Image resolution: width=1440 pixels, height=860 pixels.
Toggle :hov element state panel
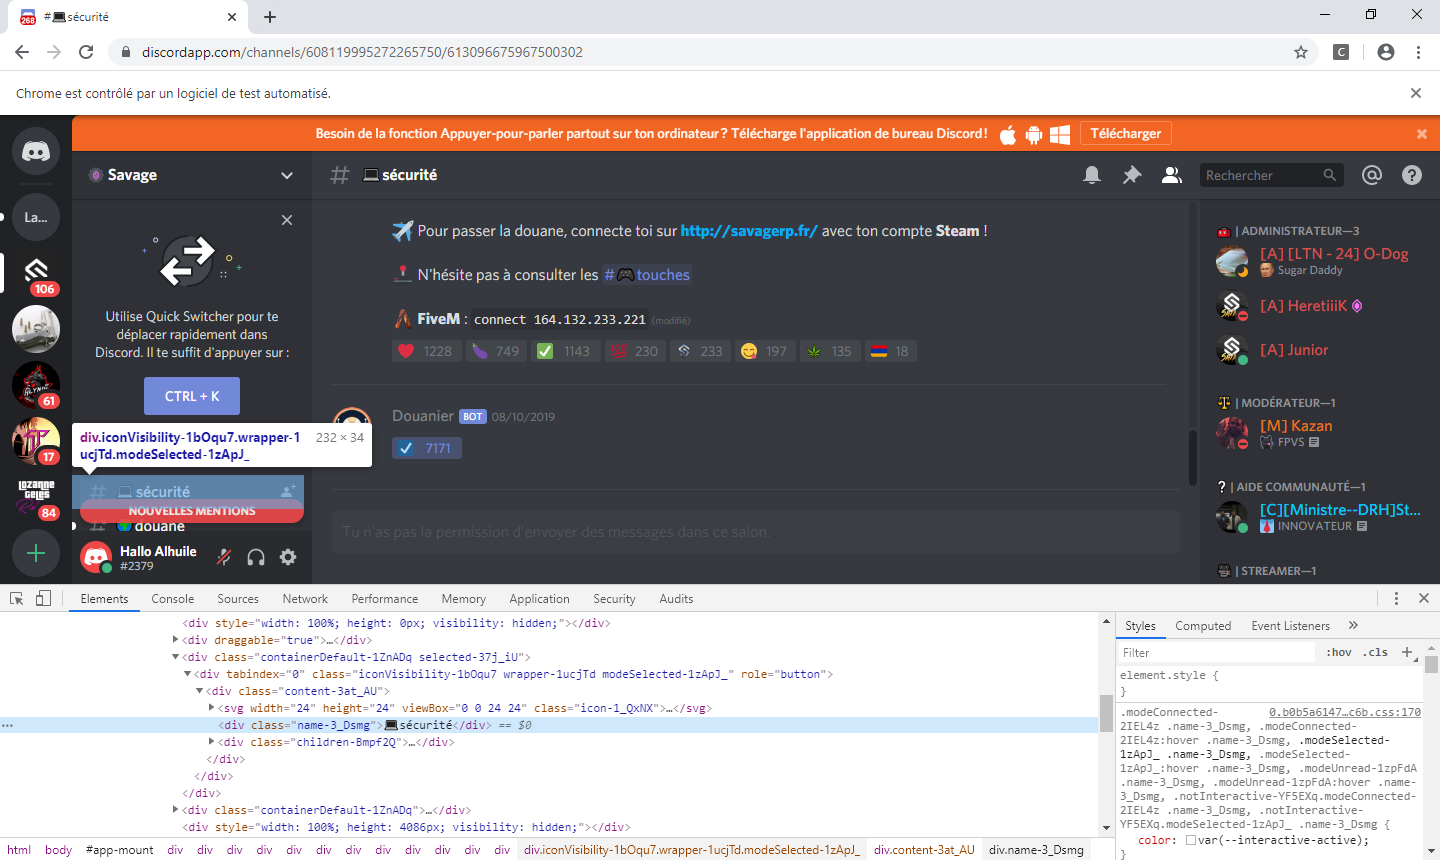(1338, 652)
